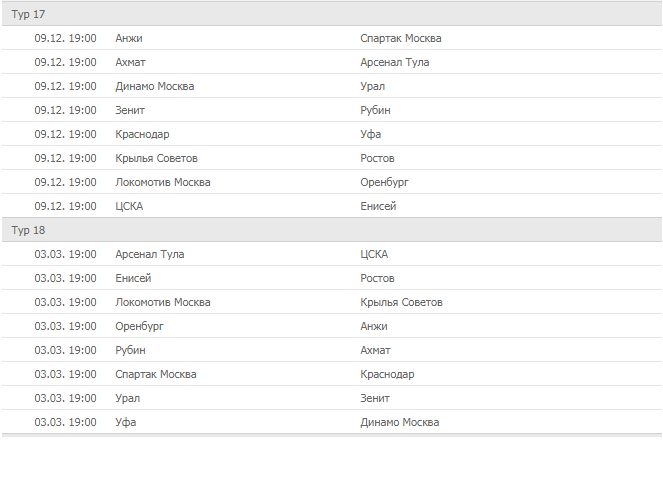Click the 03.03. 19:00 date of Оренбург–Анжи
The height and width of the screenshot is (480, 663).
(x=65, y=326)
